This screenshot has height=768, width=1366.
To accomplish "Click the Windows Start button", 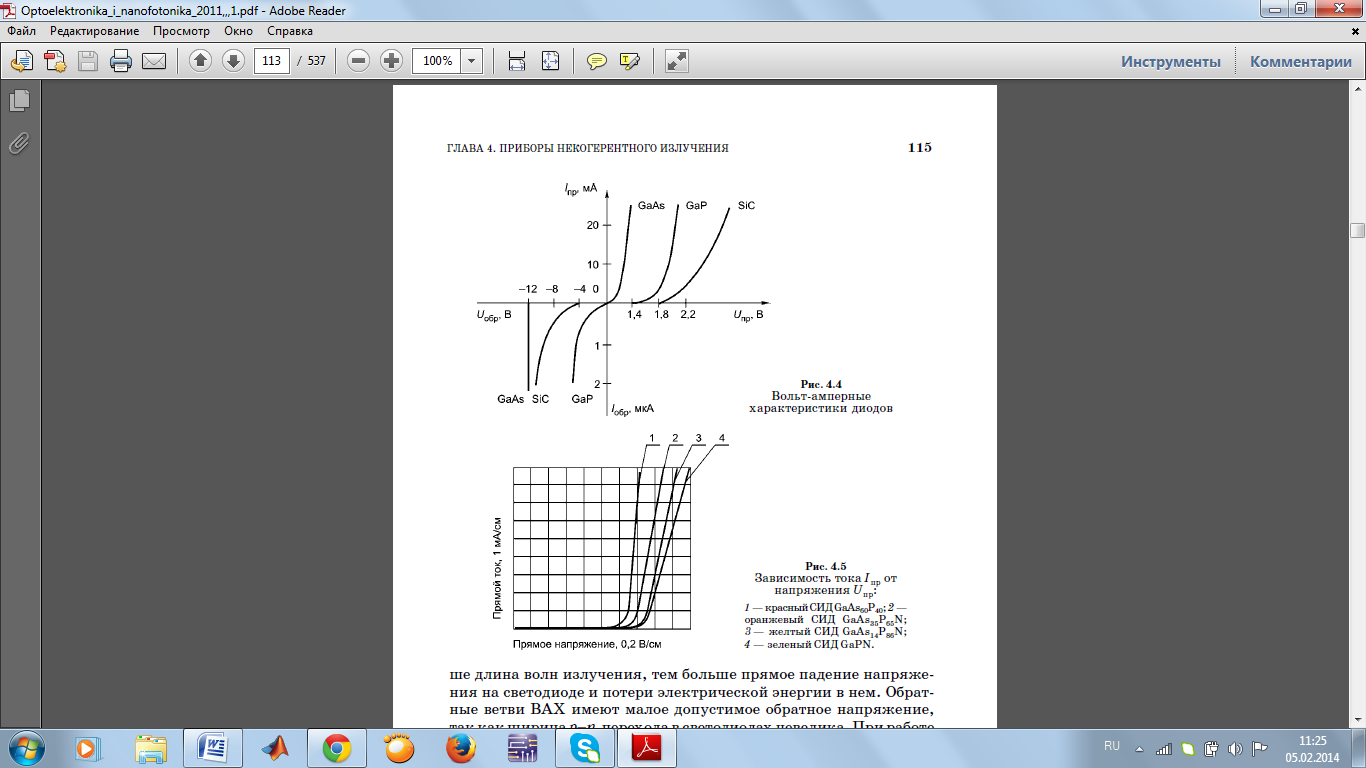I will tap(26, 747).
